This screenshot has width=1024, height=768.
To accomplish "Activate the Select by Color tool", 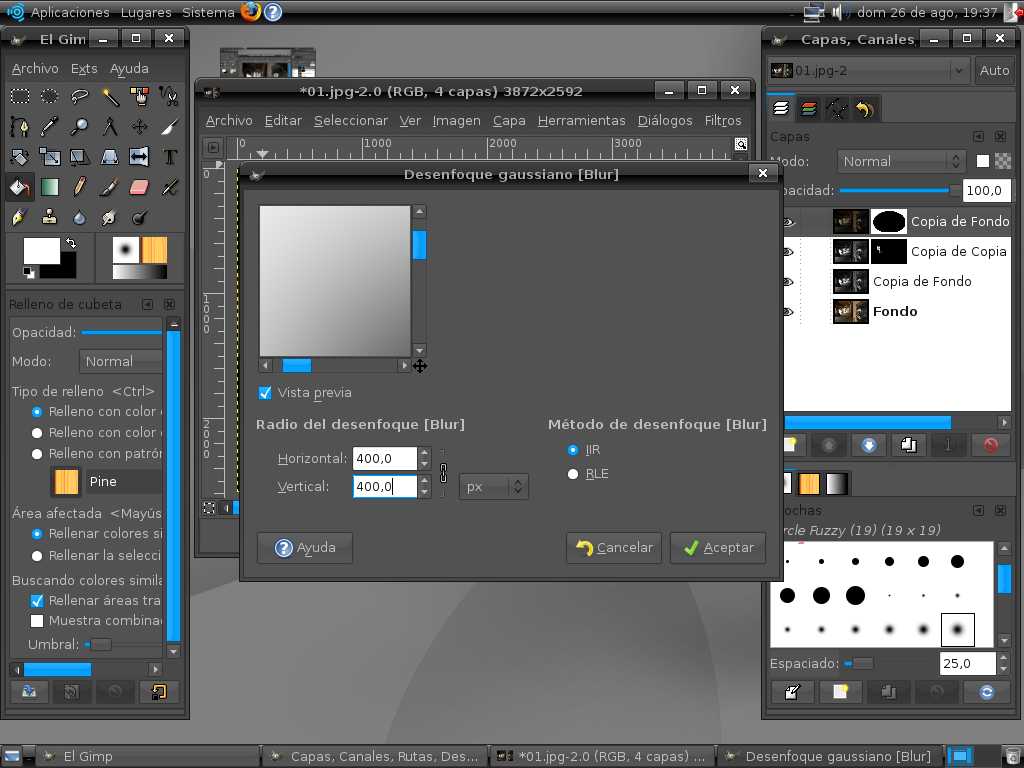I will (x=140, y=97).
